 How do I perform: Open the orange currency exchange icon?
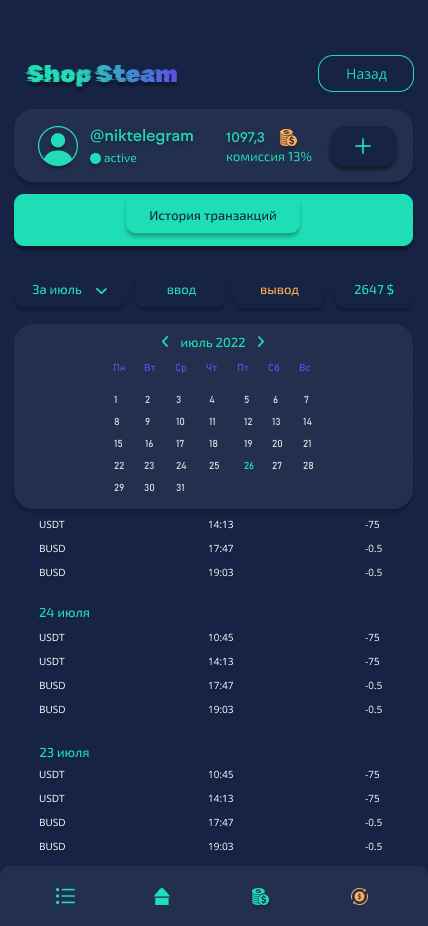pos(359,896)
